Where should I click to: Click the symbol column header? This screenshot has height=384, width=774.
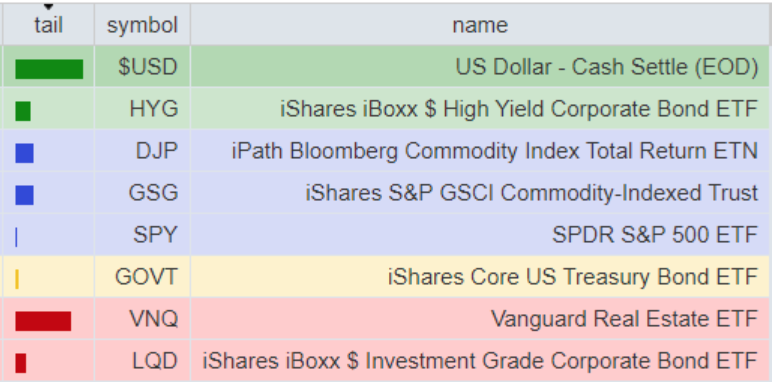[142, 25]
